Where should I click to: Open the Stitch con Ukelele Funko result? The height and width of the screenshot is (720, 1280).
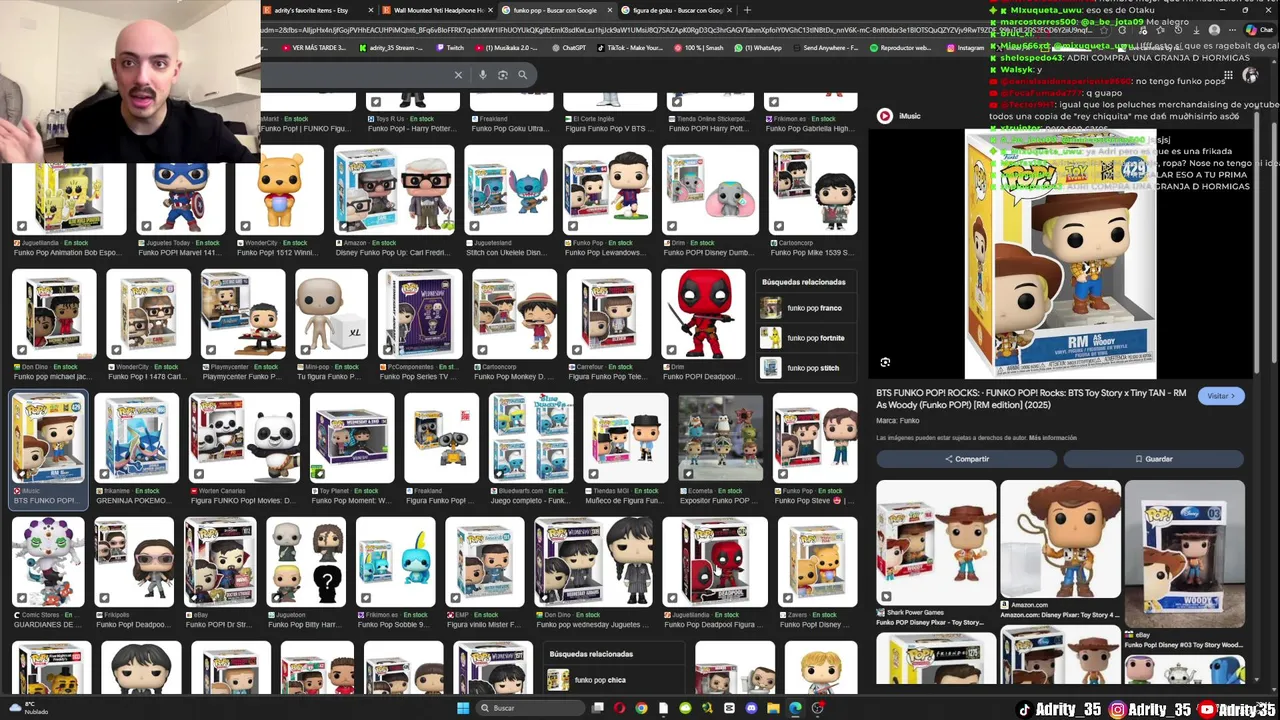click(508, 190)
